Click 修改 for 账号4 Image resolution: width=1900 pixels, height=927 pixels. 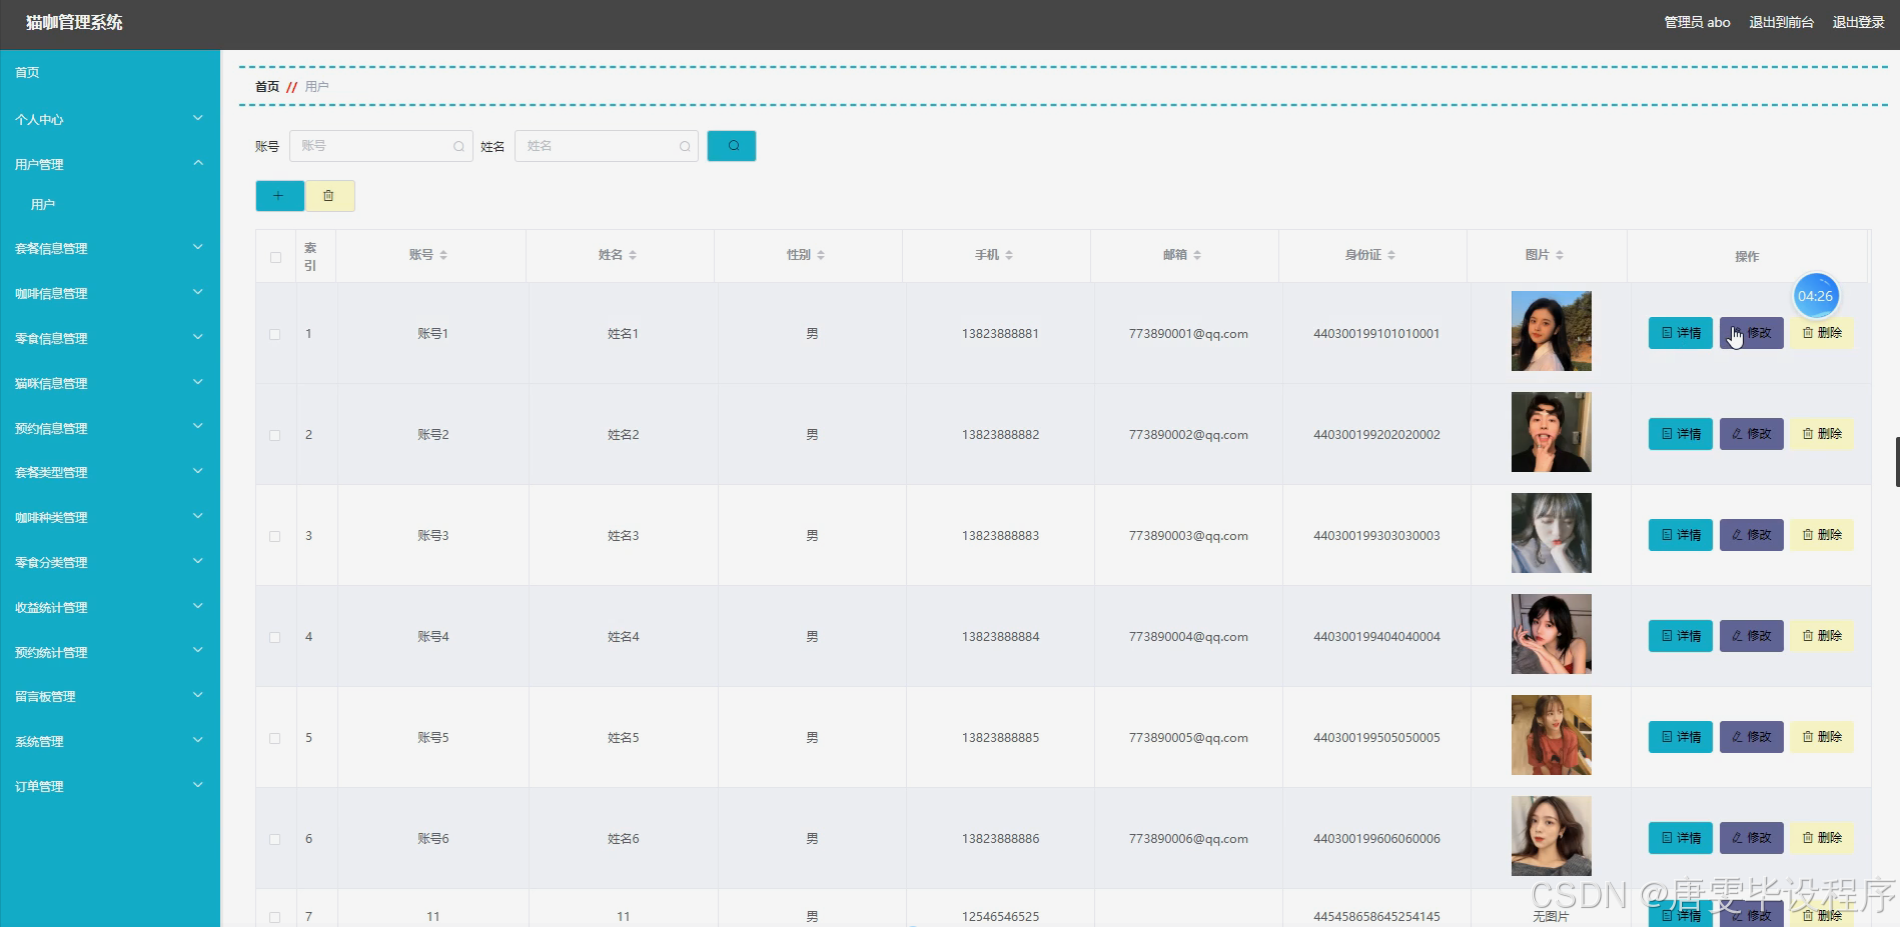pos(1751,636)
